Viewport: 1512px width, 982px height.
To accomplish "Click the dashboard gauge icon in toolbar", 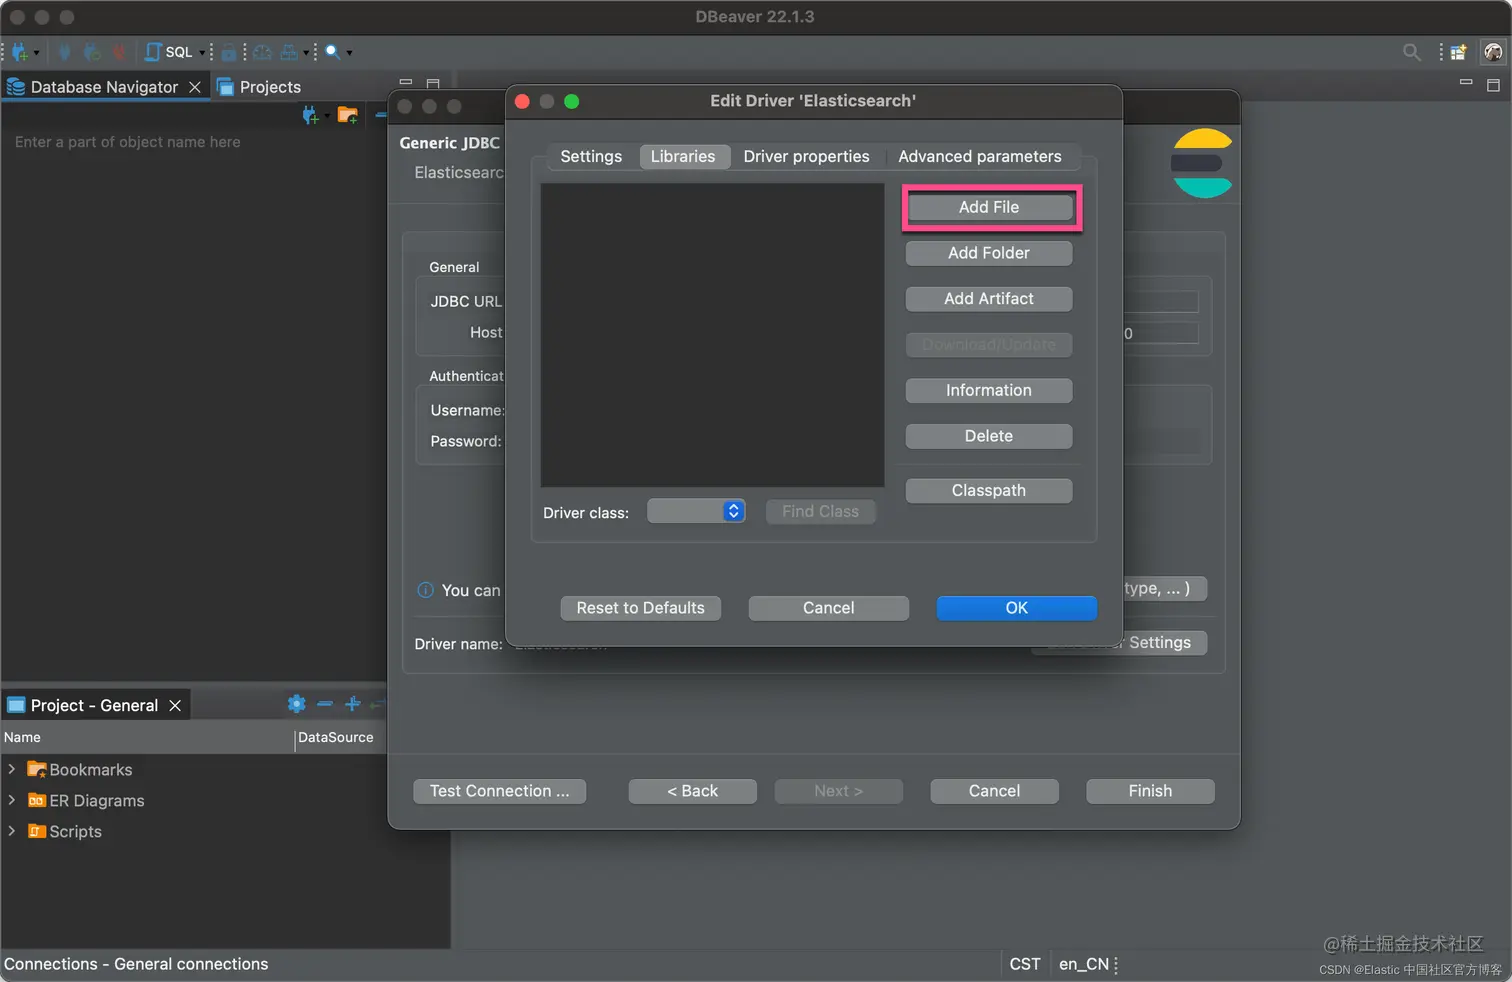I will click(x=262, y=52).
